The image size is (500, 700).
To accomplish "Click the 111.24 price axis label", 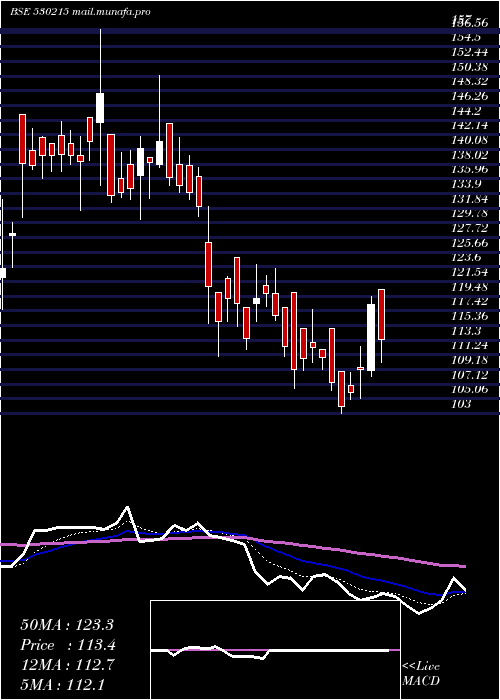I will tap(469, 346).
